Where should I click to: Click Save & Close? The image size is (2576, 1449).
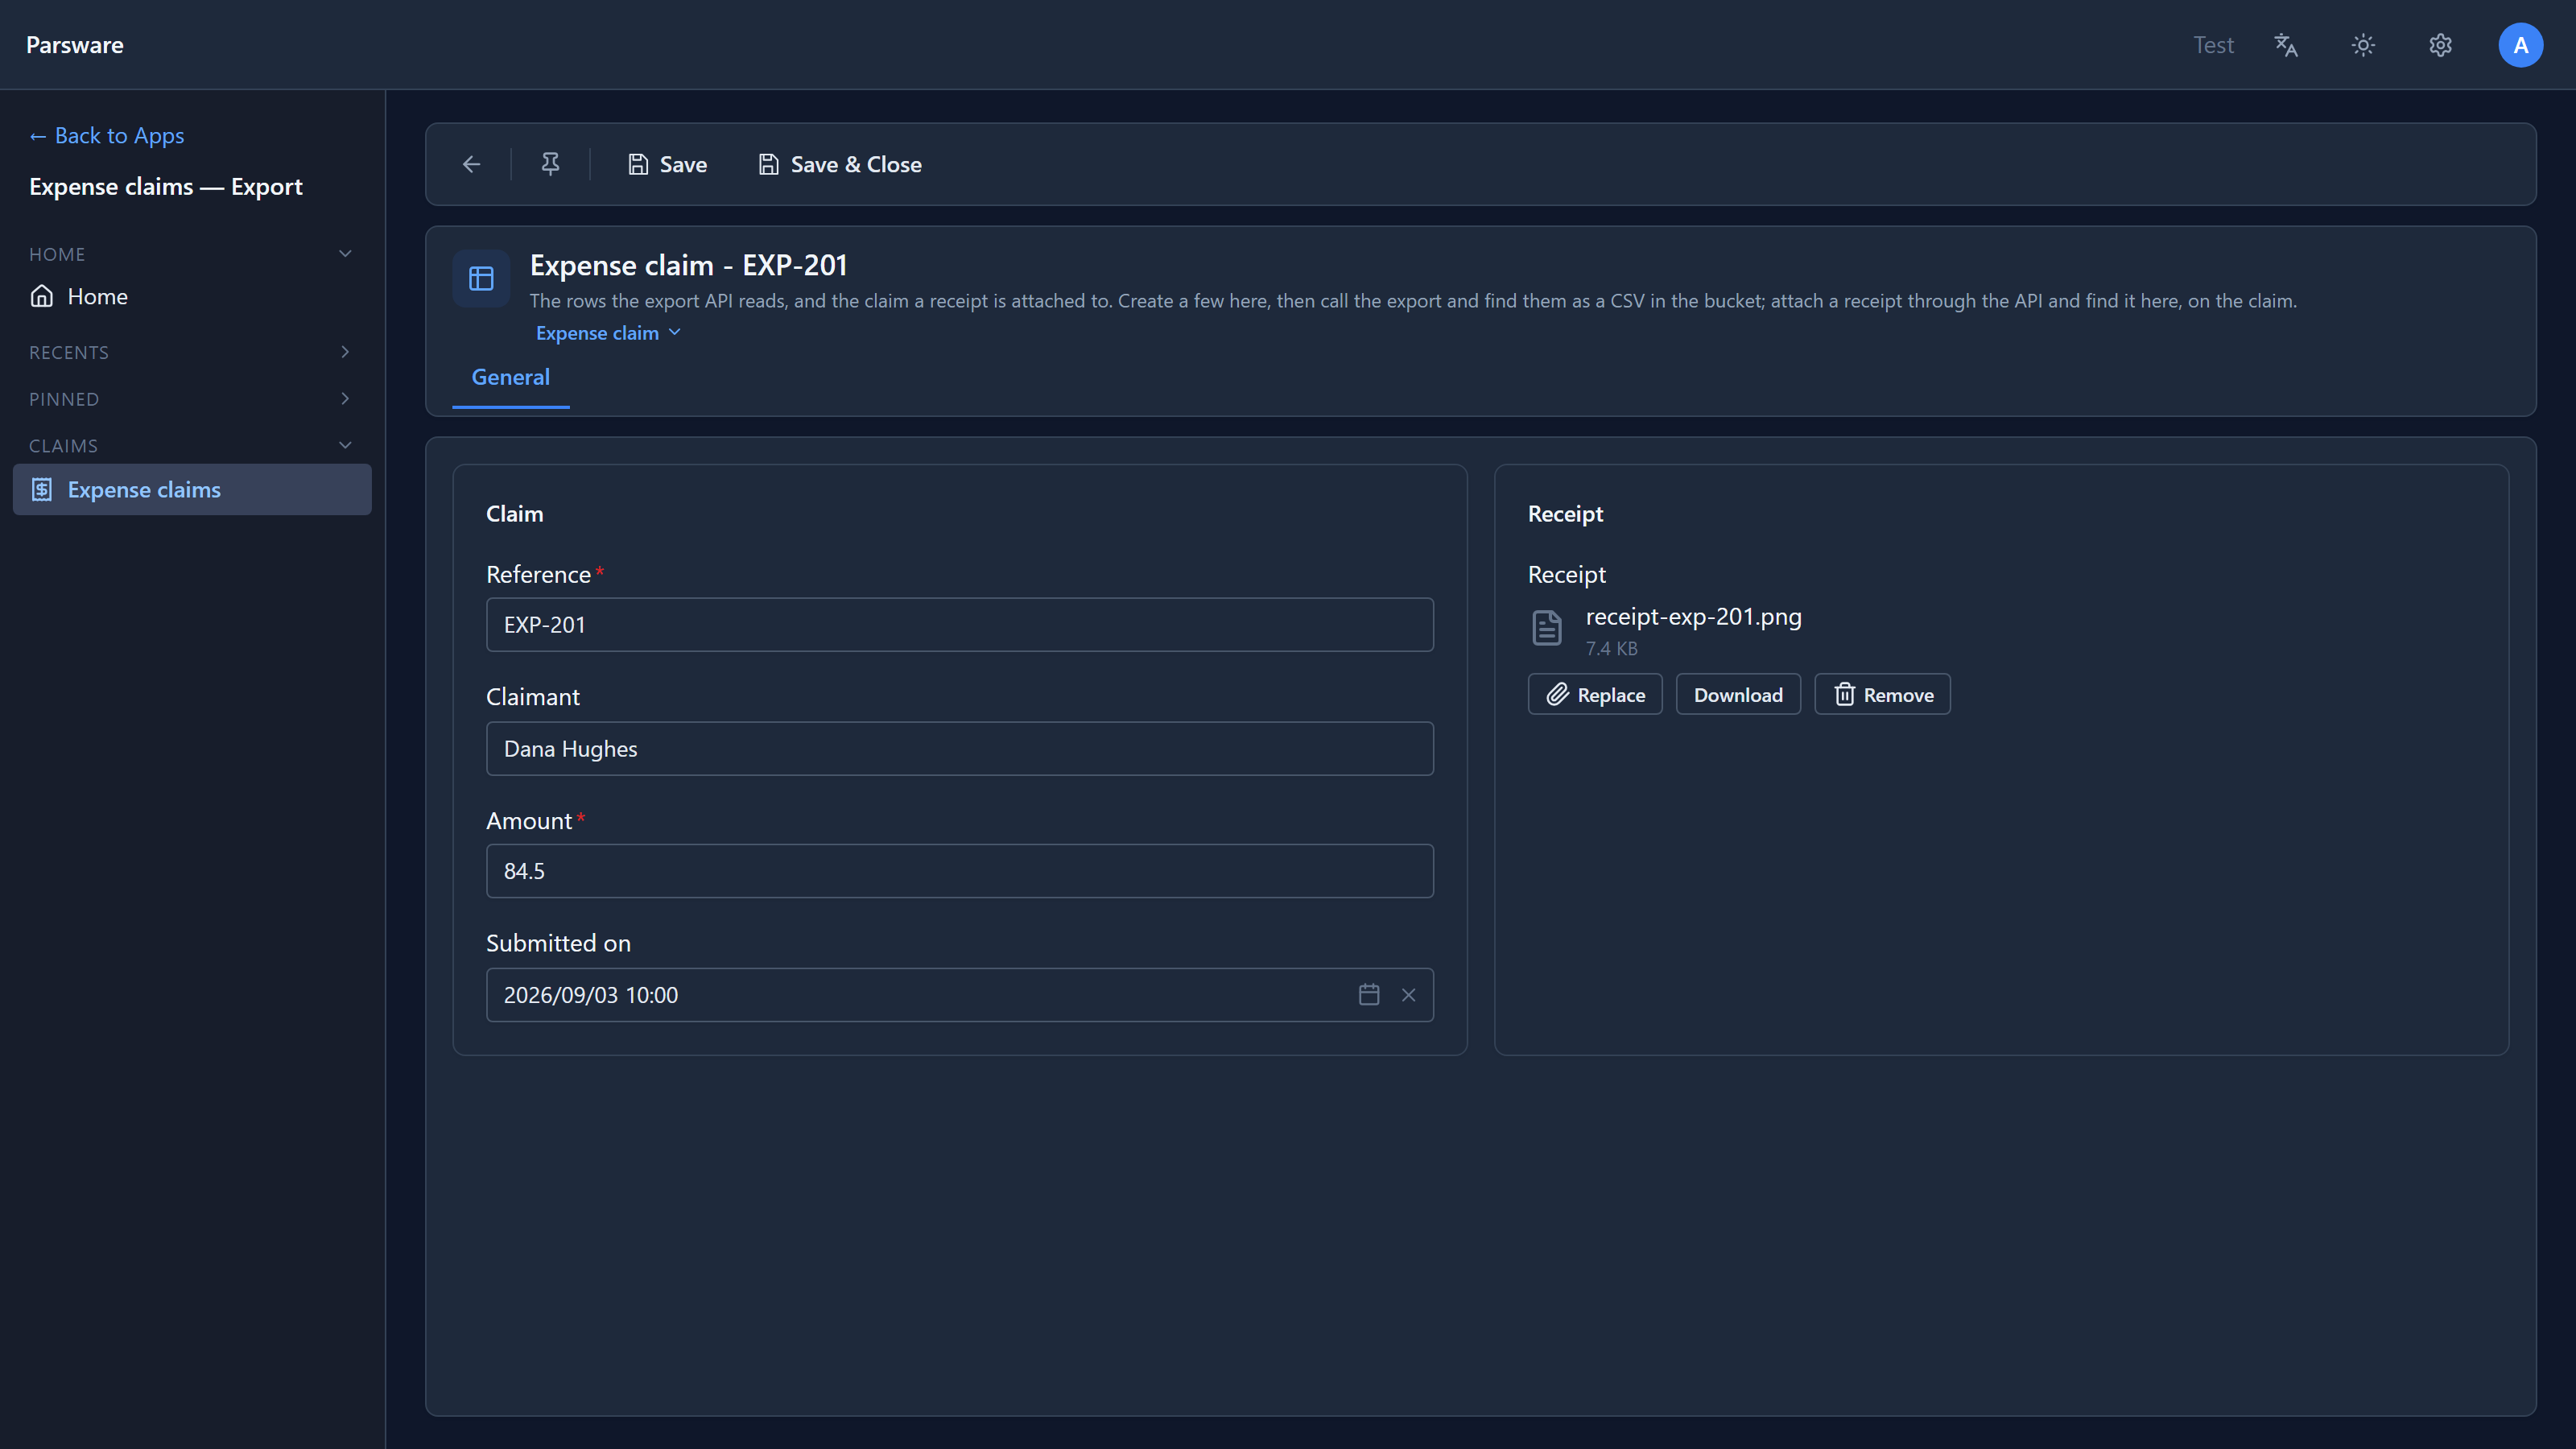[840, 164]
